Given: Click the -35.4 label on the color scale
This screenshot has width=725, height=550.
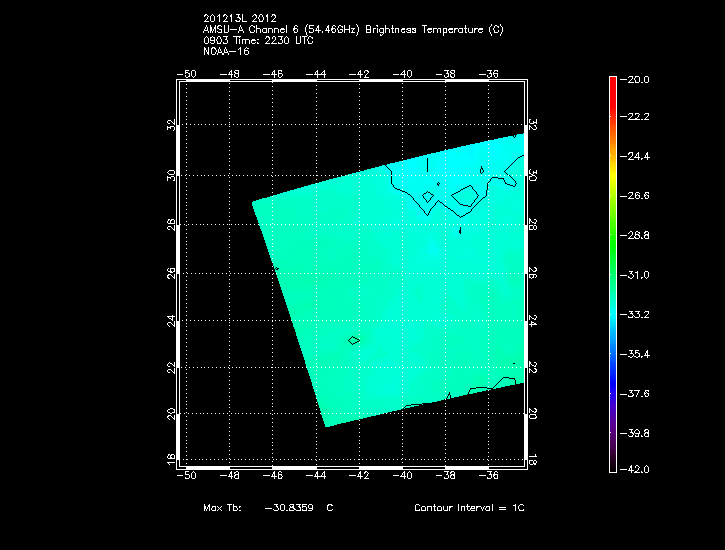Looking at the screenshot, I should coord(638,354).
